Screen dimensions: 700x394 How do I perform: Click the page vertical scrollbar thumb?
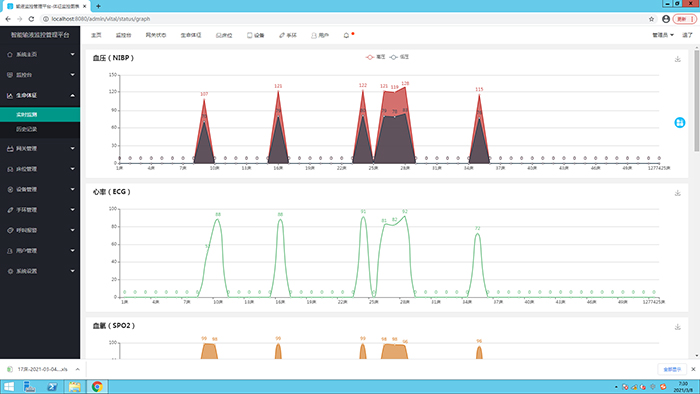click(x=696, y=101)
